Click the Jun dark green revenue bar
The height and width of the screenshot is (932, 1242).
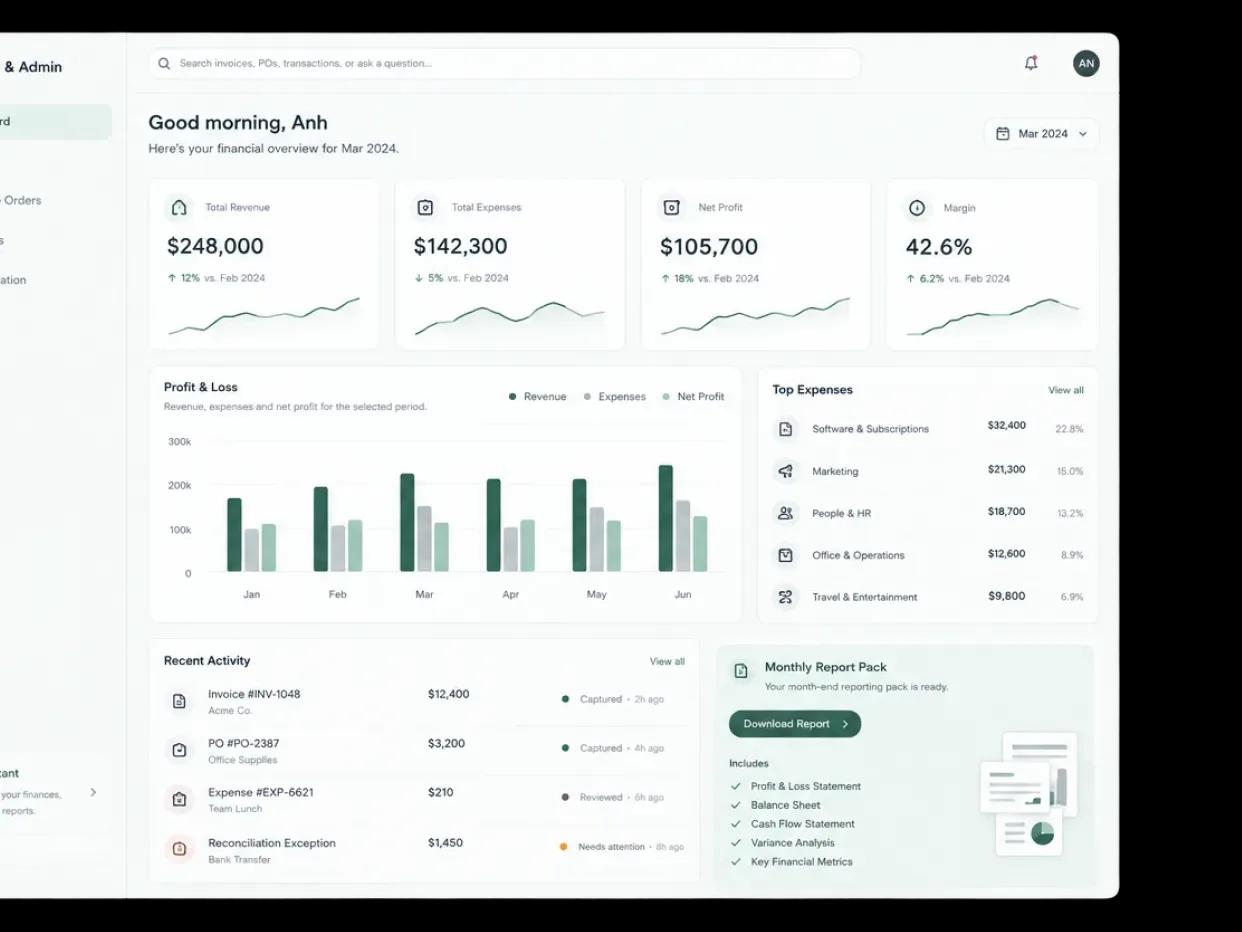tap(666, 518)
